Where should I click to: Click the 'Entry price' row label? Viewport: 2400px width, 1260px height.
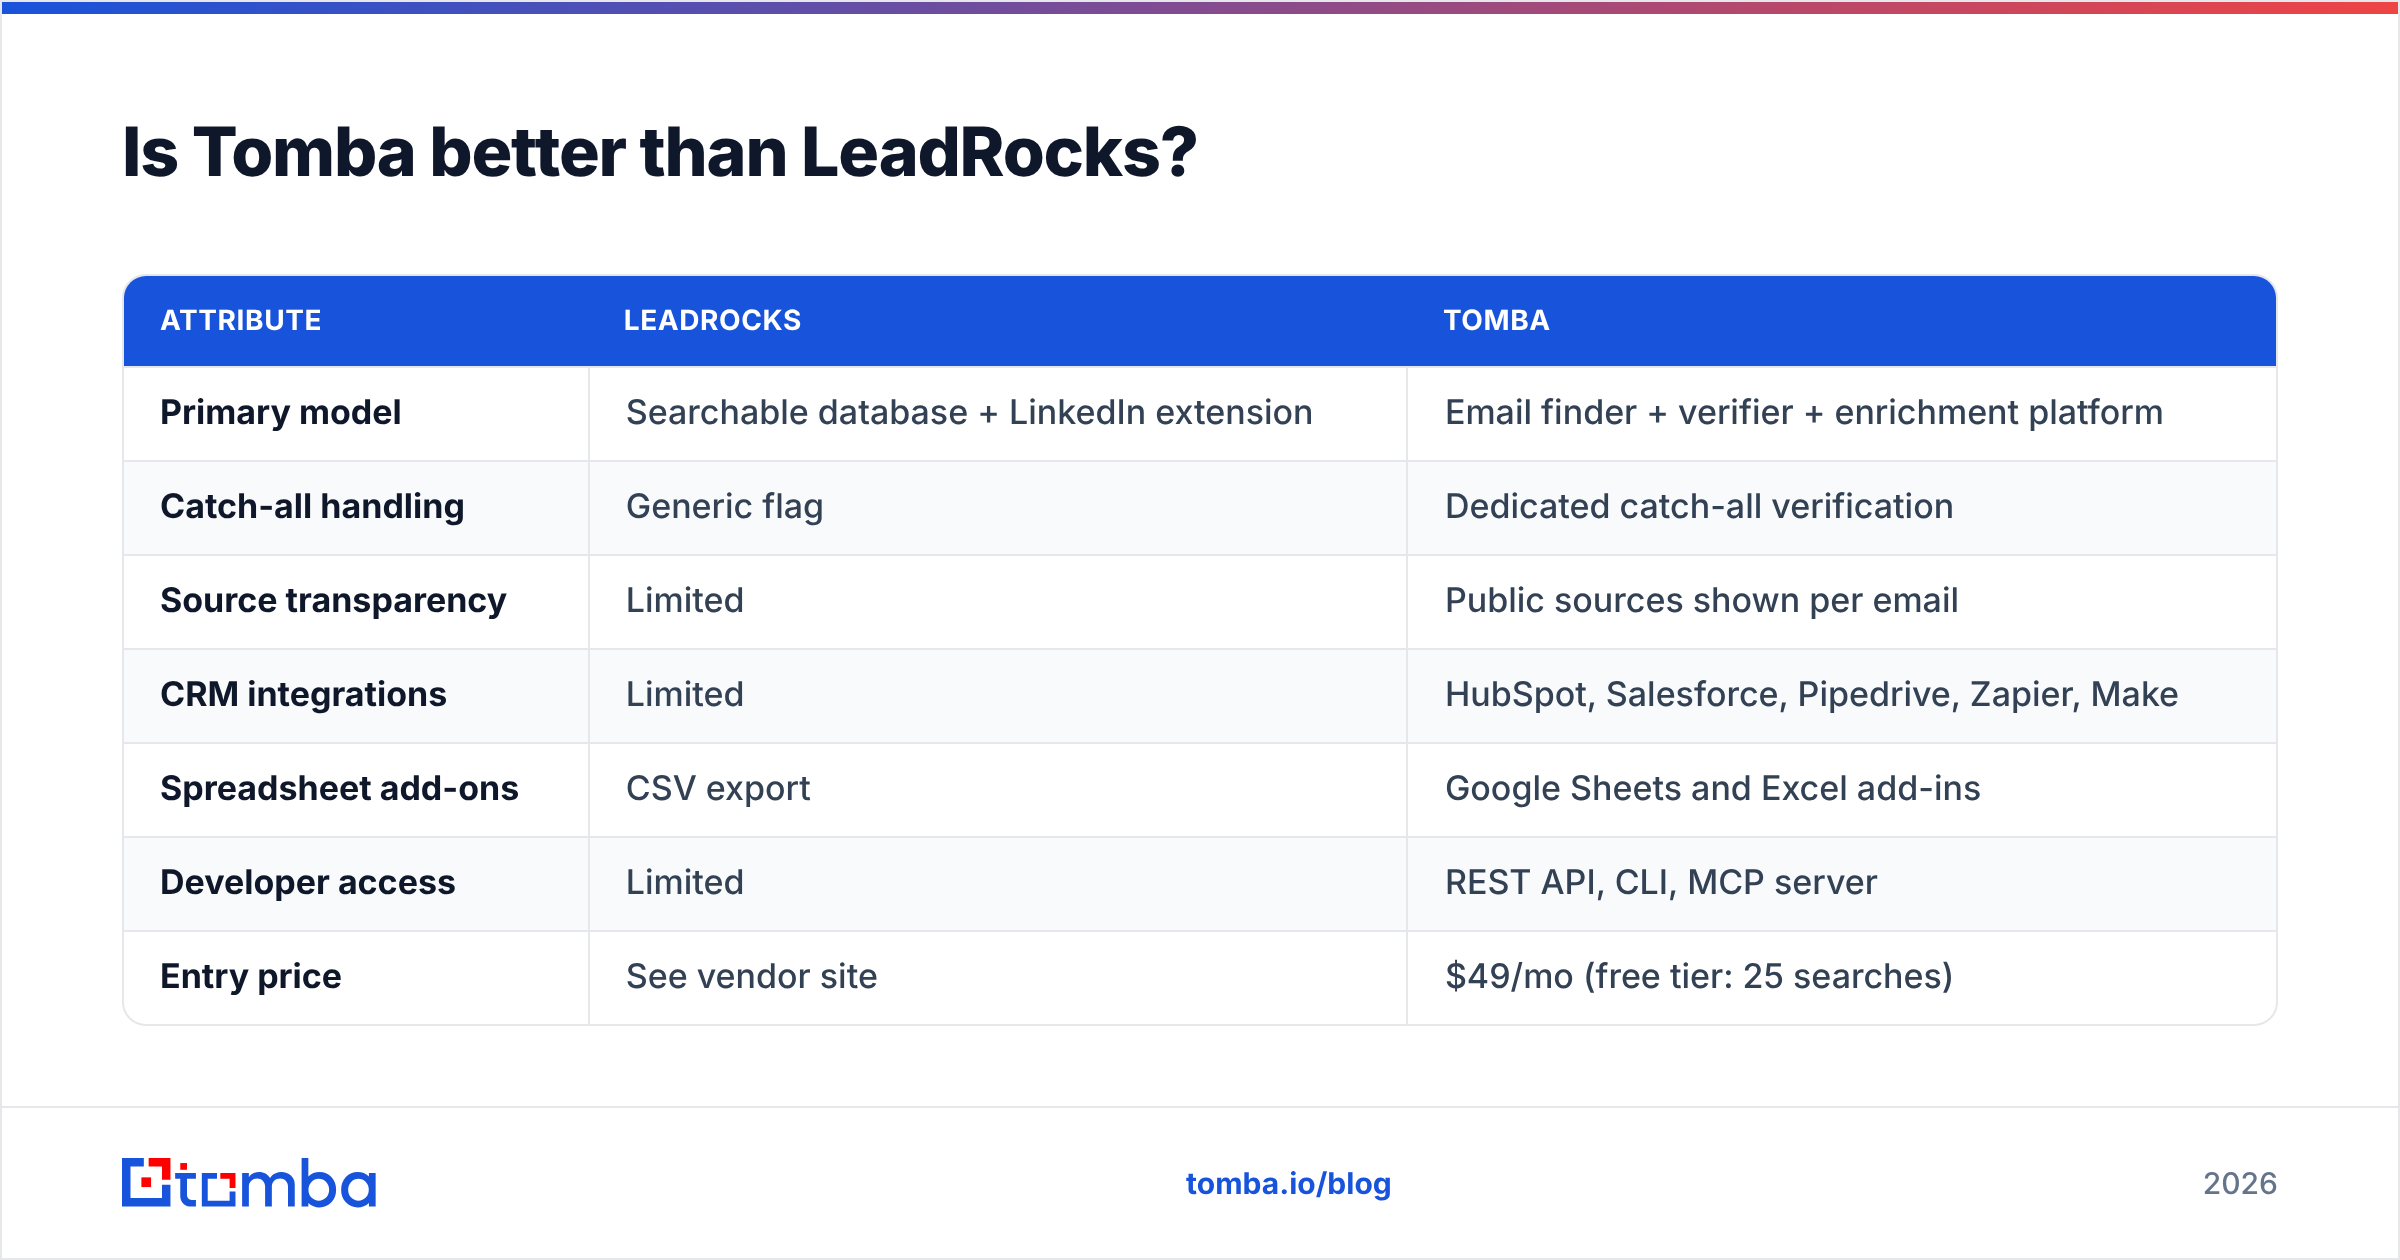(251, 976)
